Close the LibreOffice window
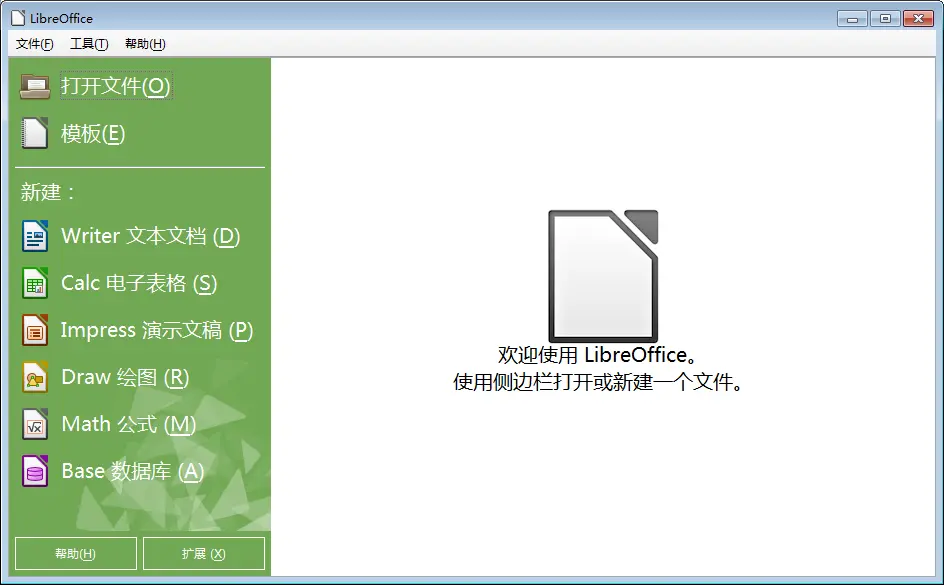The width and height of the screenshot is (944, 585). click(x=918, y=19)
